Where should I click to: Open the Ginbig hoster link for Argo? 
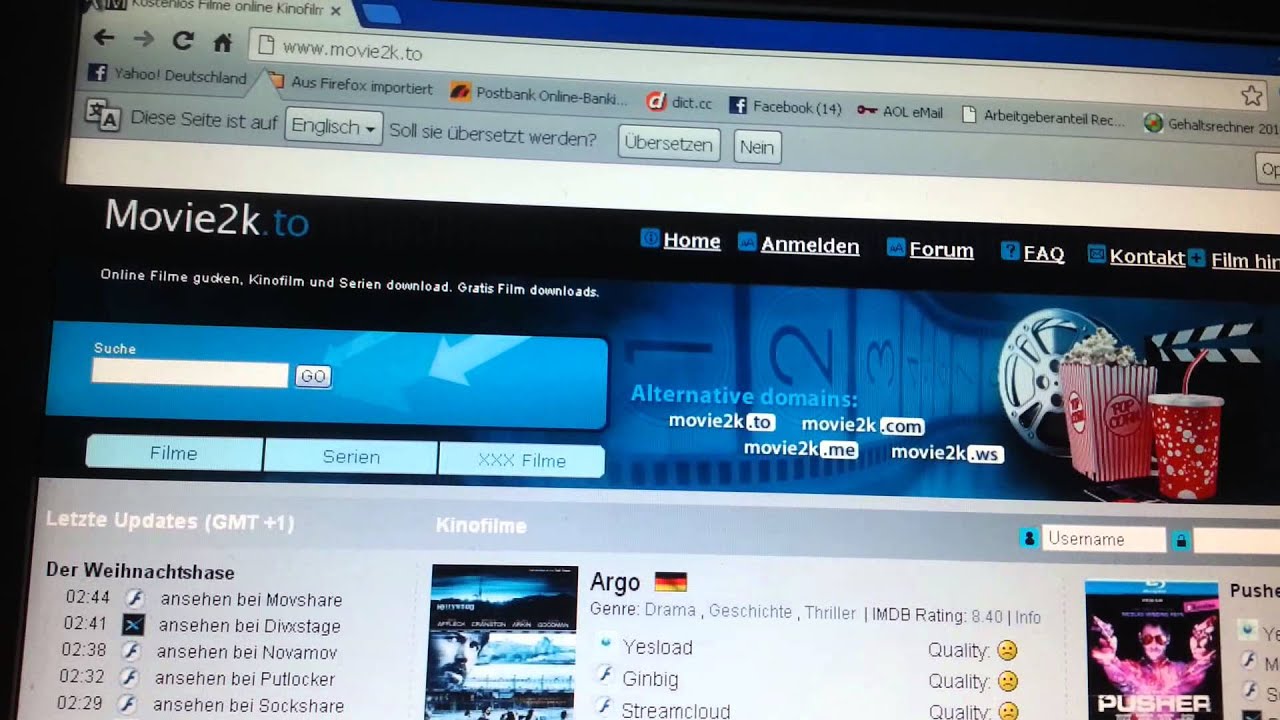[x=650, y=679]
